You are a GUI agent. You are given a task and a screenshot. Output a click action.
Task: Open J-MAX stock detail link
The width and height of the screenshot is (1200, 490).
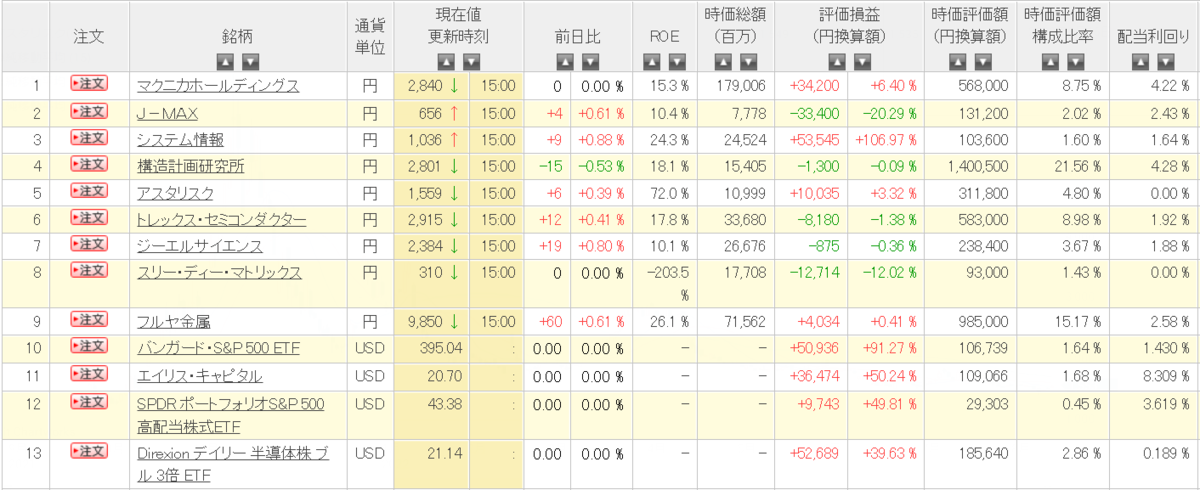pyautogui.click(x=166, y=112)
